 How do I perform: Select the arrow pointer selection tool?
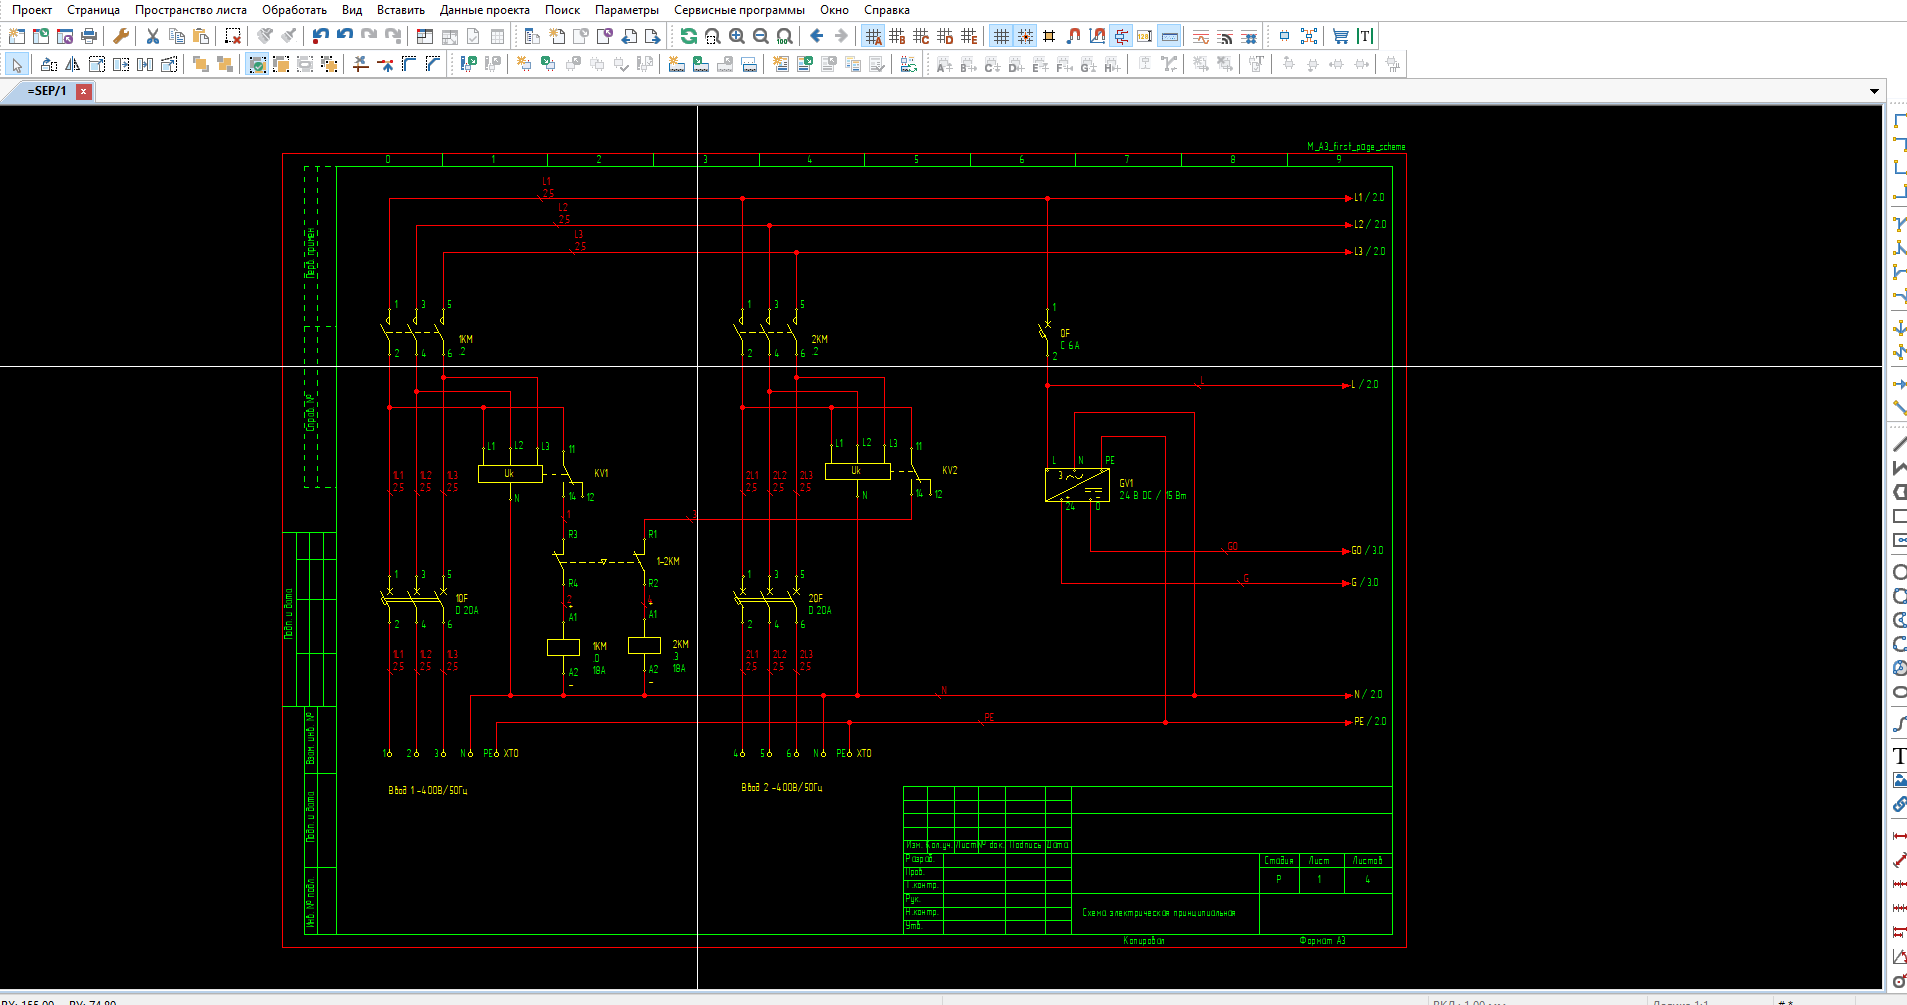(x=17, y=65)
